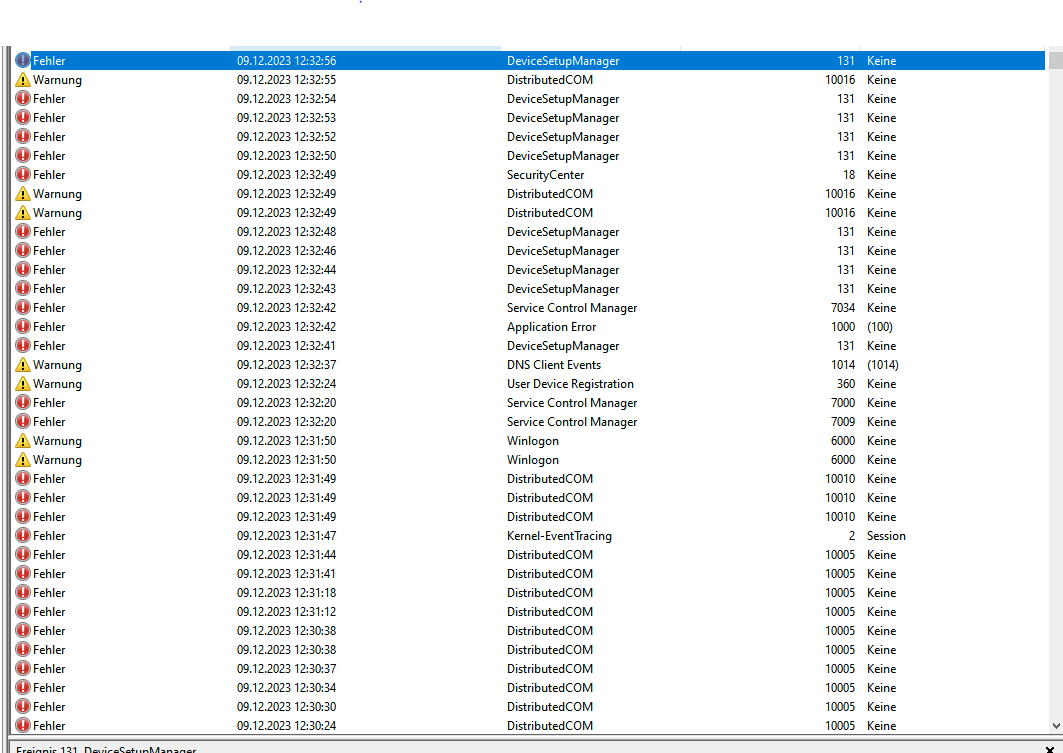This screenshot has height=753, width=1063.
Task: Click event ID 360 cell
Action: [x=845, y=383]
